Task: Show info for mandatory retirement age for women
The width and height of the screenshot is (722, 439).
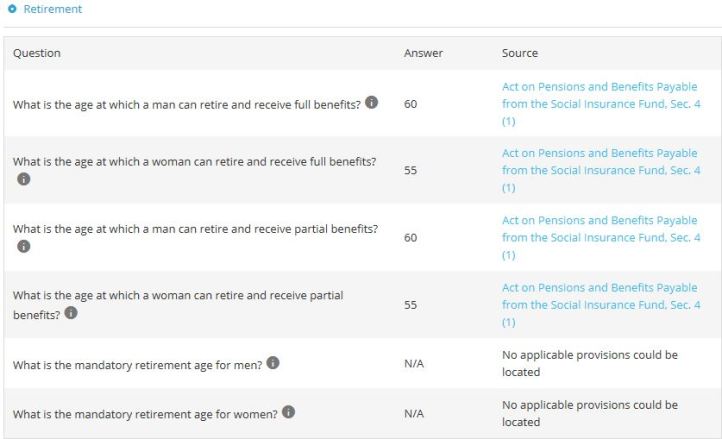Action: [x=288, y=411]
